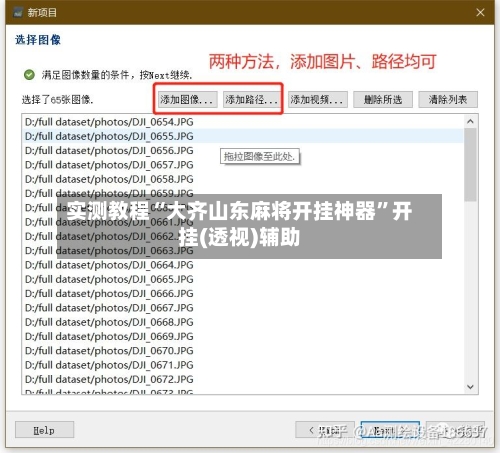This screenshot has width=500, height=453.
Task: Open the Help button
Action: 44,430
